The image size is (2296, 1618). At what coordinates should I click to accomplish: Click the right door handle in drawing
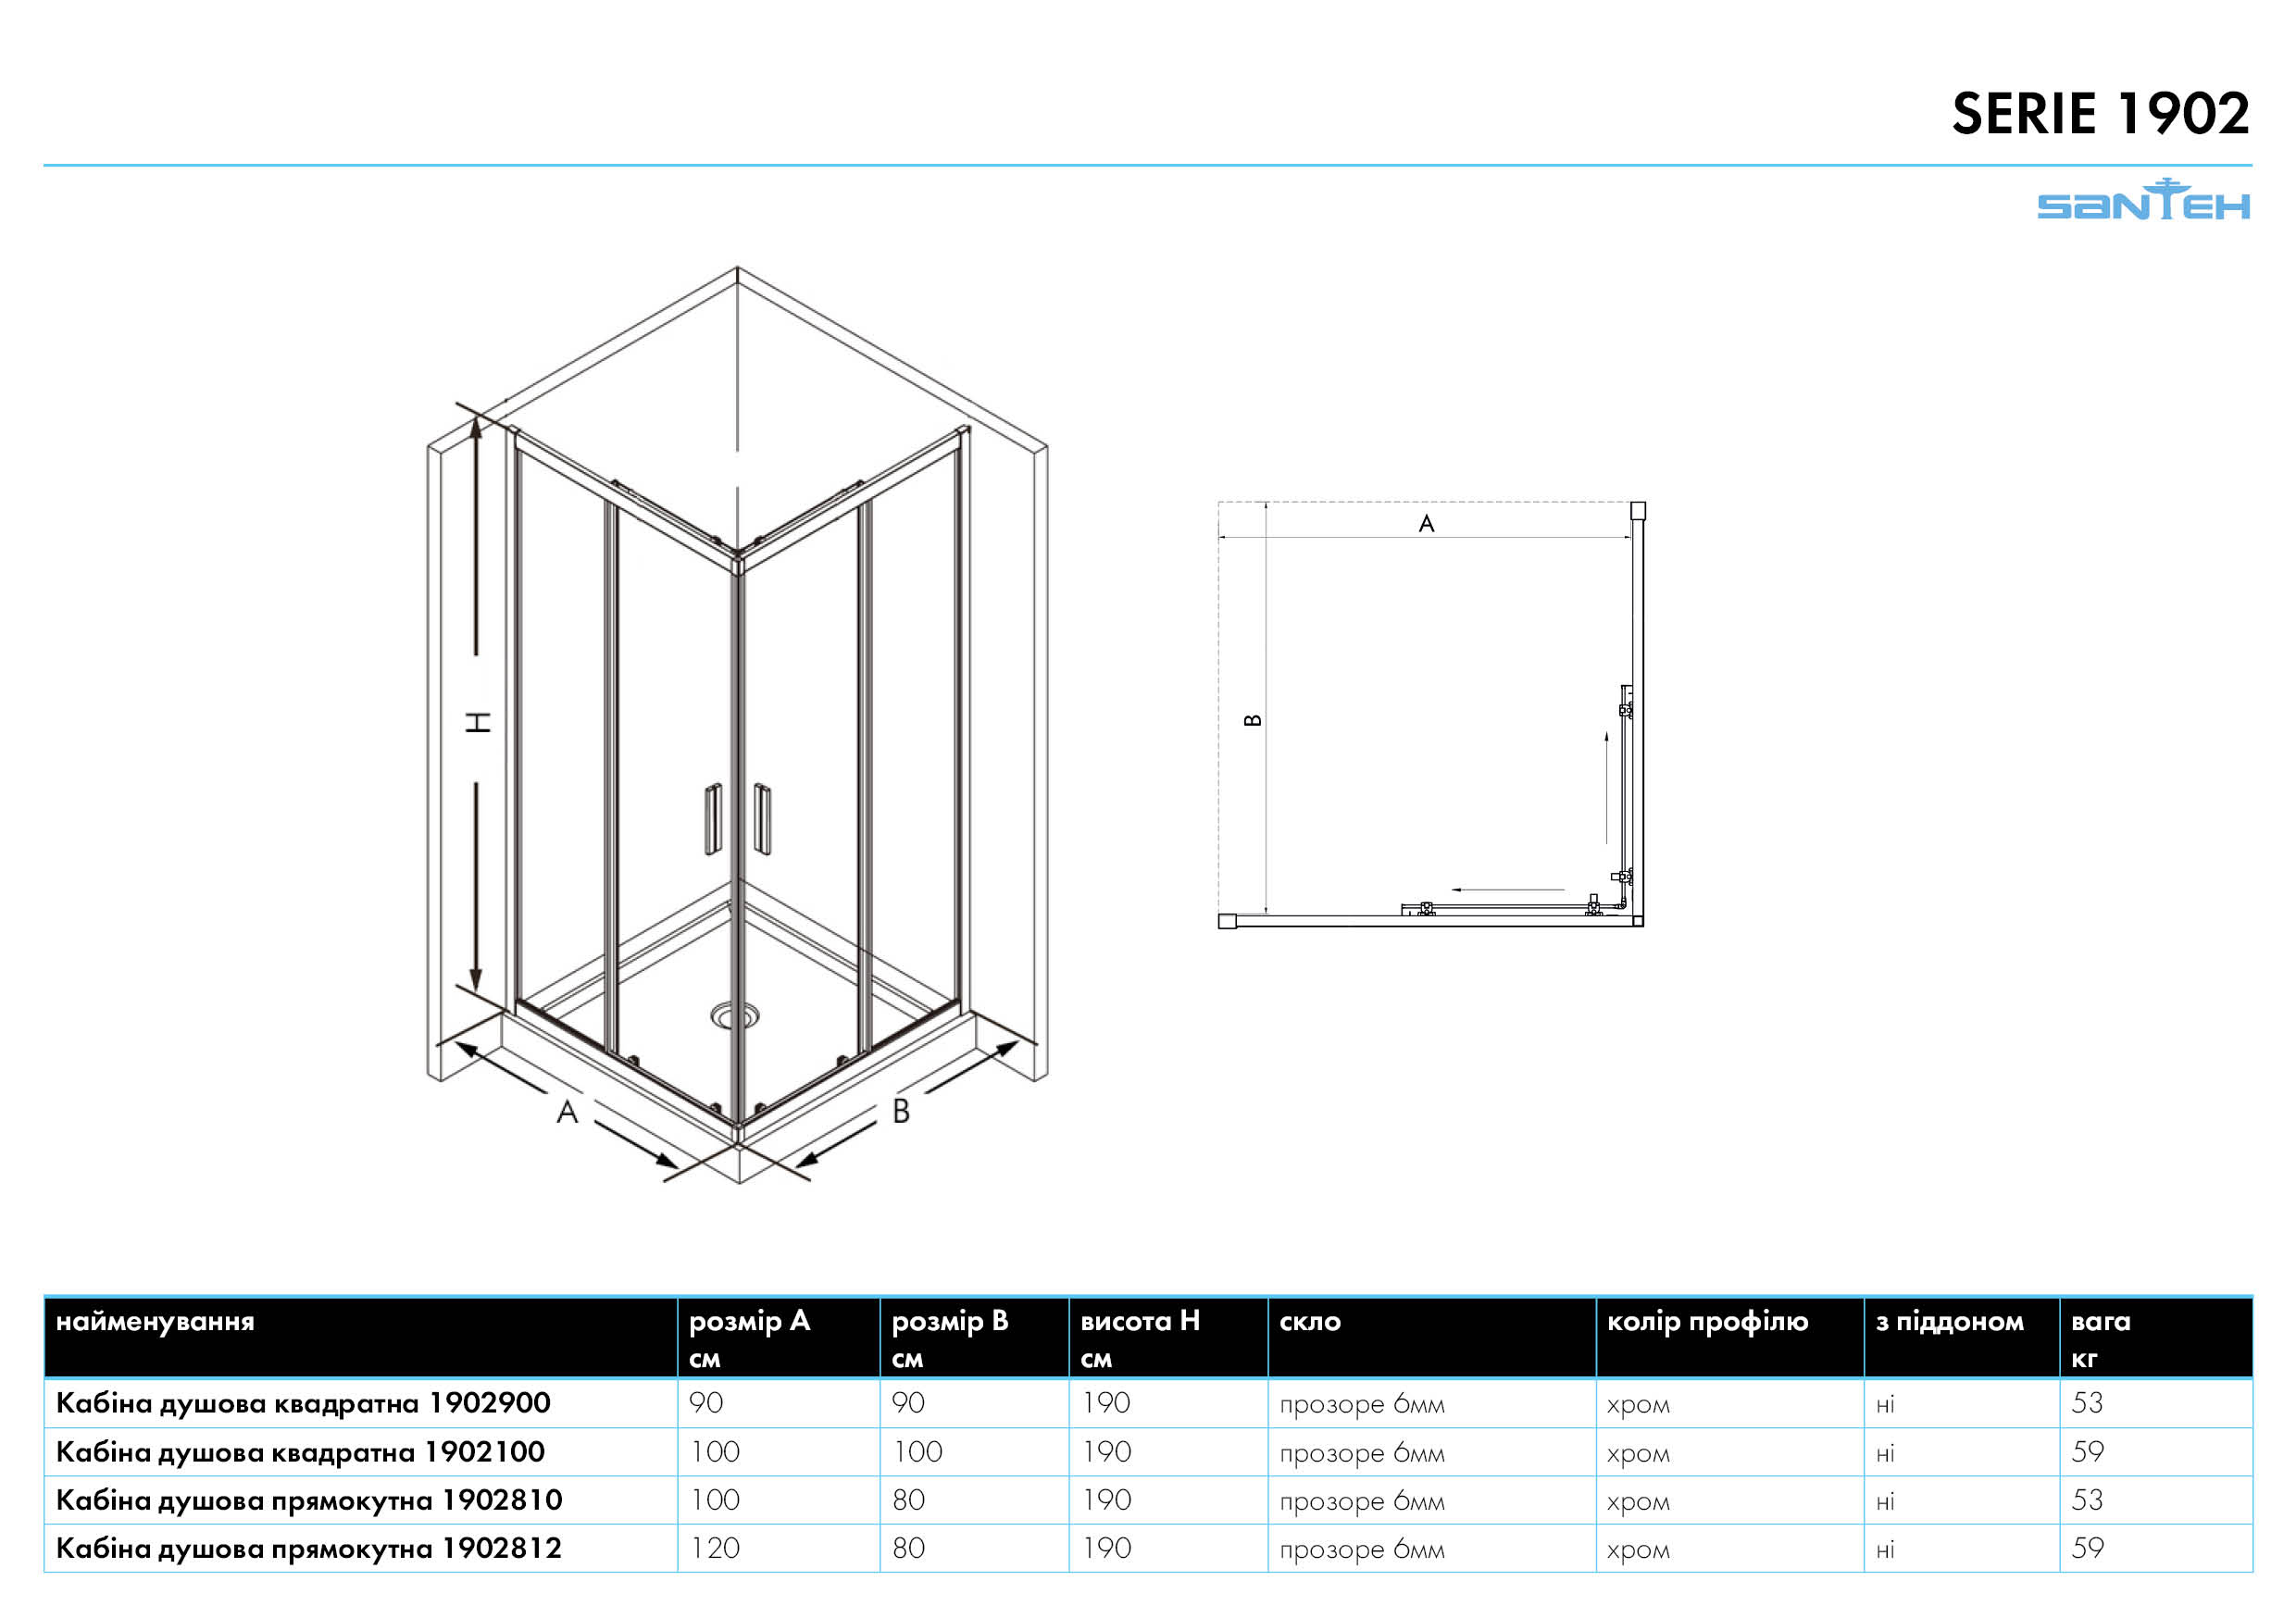(762, 819)
